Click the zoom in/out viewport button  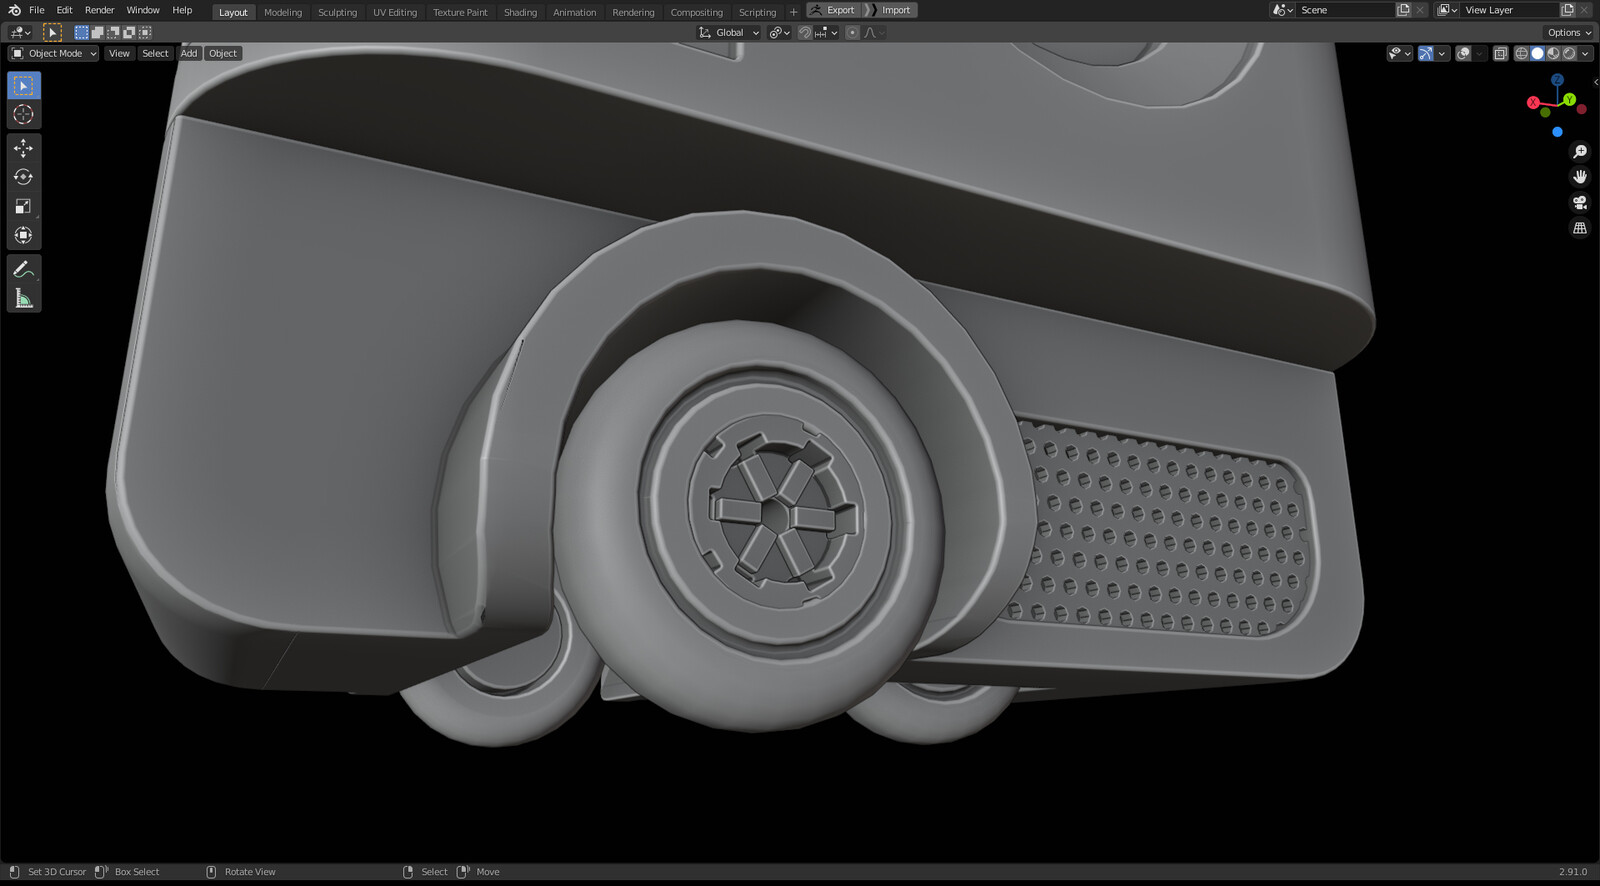point(1580,152)
